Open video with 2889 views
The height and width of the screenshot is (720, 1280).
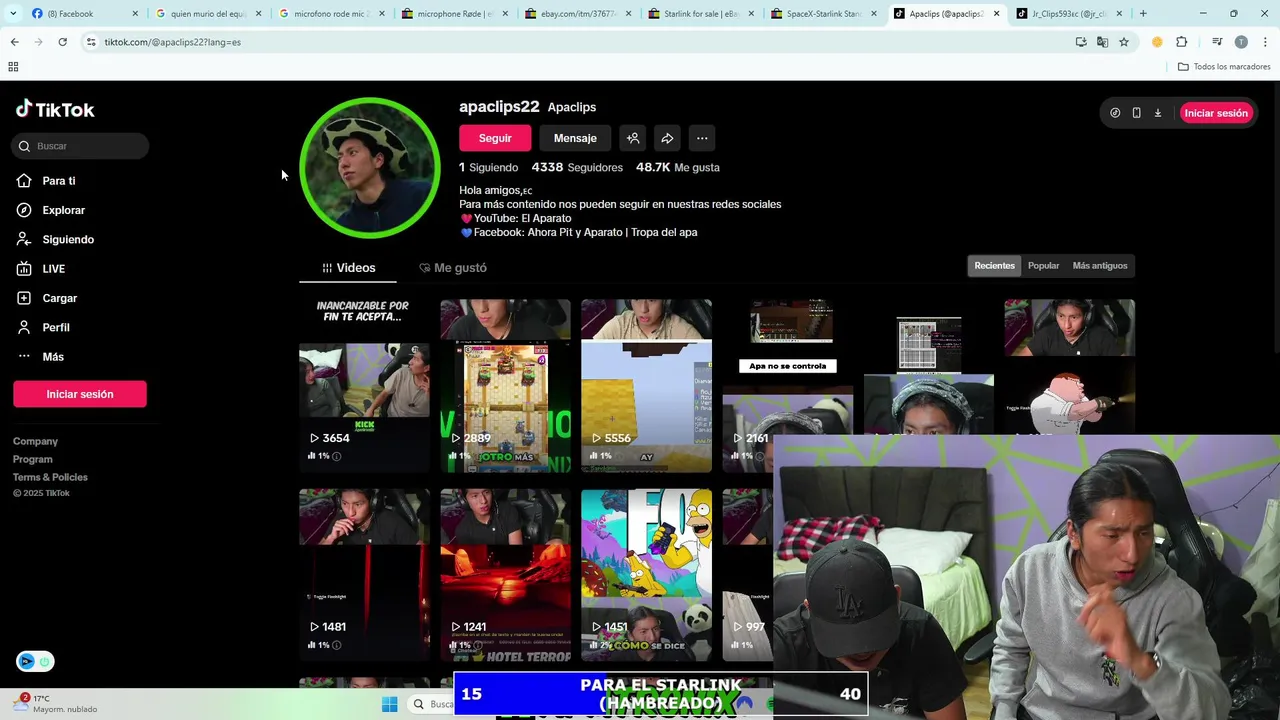(x=505, y=385)
